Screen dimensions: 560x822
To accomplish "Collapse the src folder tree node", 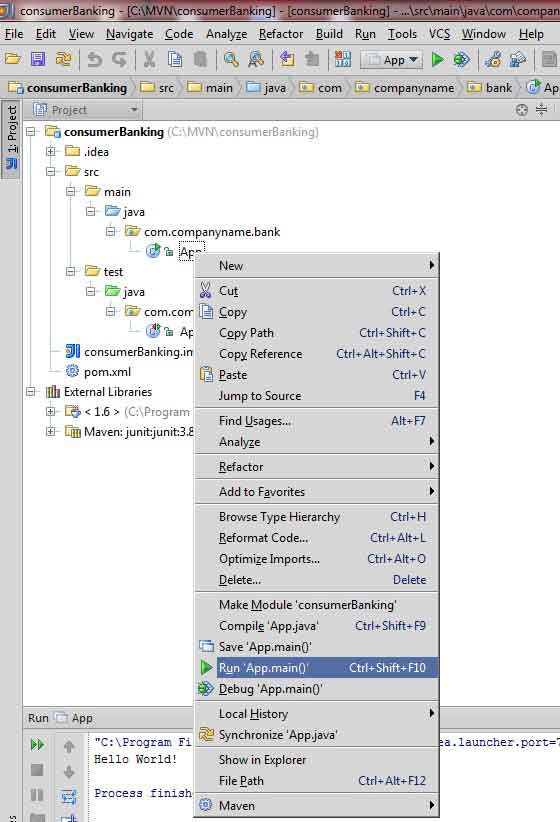I will click(51, 171).
